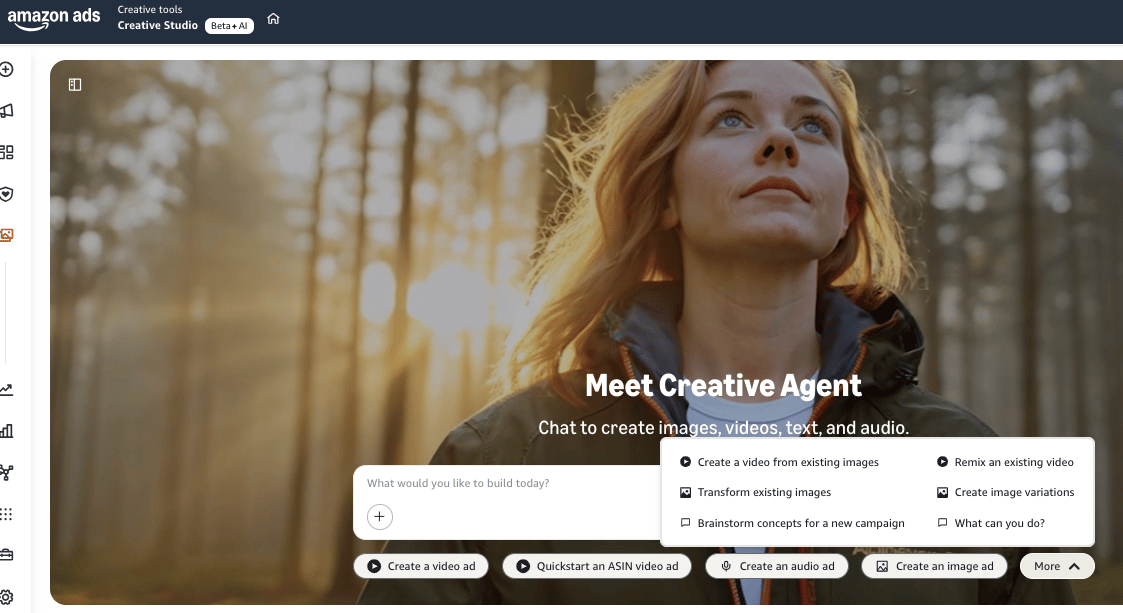Select Transform existing images from the menu
Image resolution: width=1123 pixels, height=613 pixels.
[764, 492]
